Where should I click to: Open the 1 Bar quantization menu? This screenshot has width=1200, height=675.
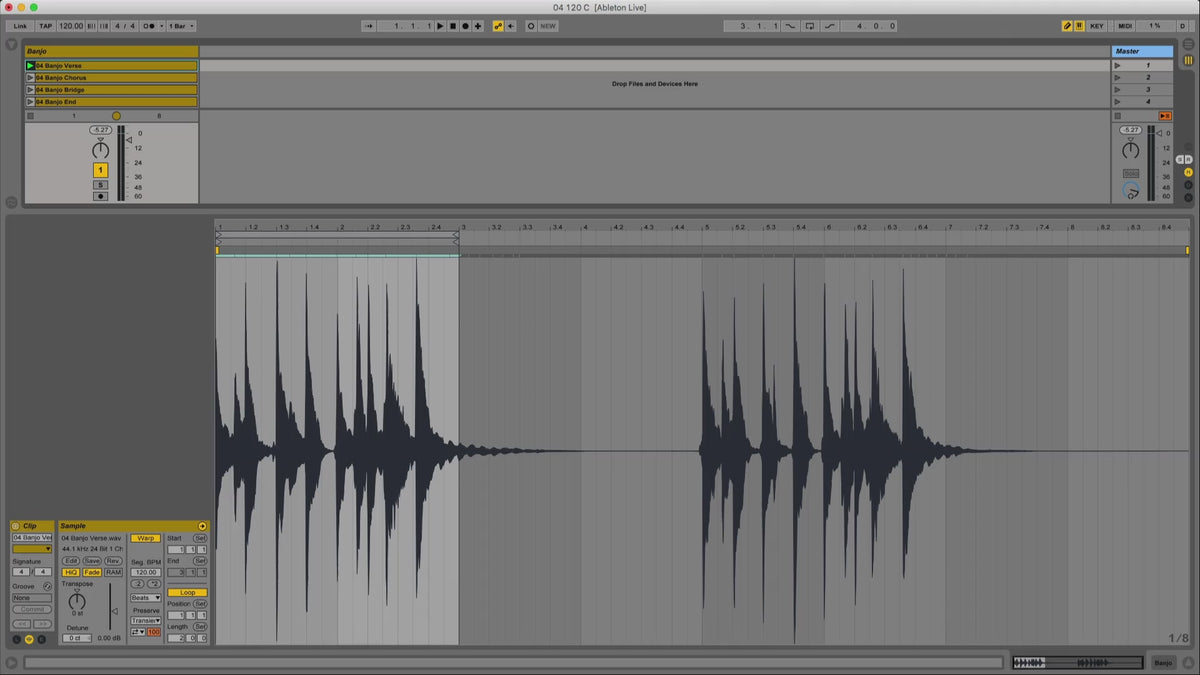click(181, 26)
